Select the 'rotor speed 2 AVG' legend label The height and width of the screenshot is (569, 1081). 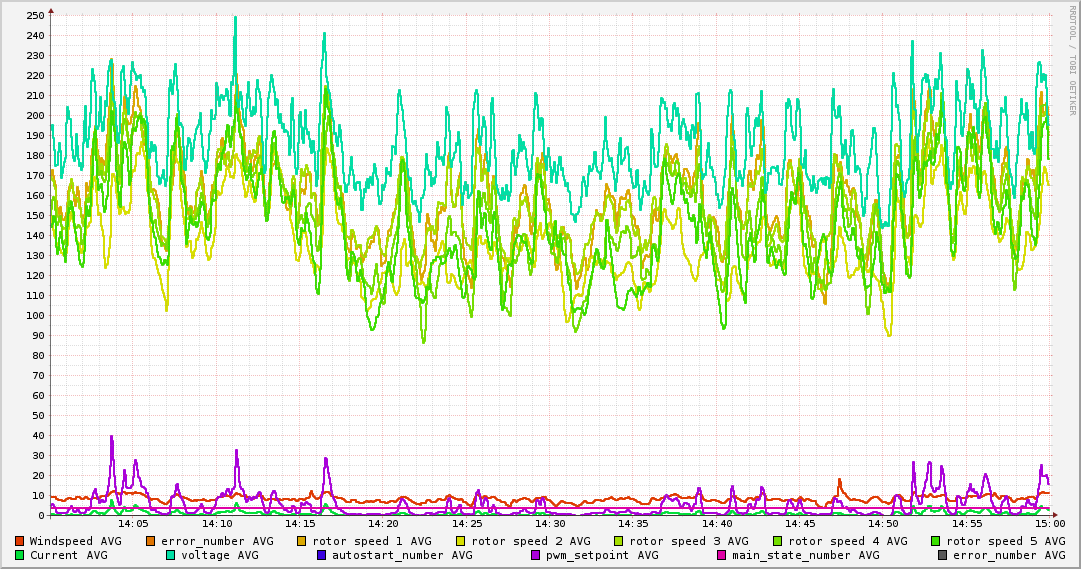(x=531, y=541)
